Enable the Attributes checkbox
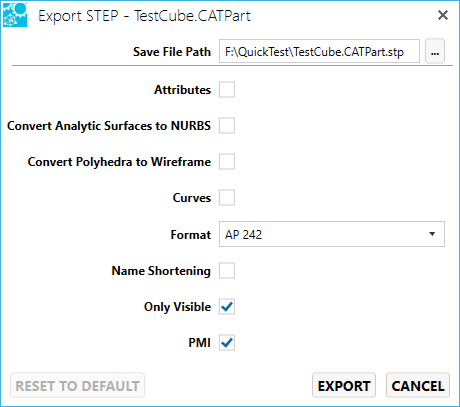This screenshot has width=460, height=407. [x=227, y=90]
